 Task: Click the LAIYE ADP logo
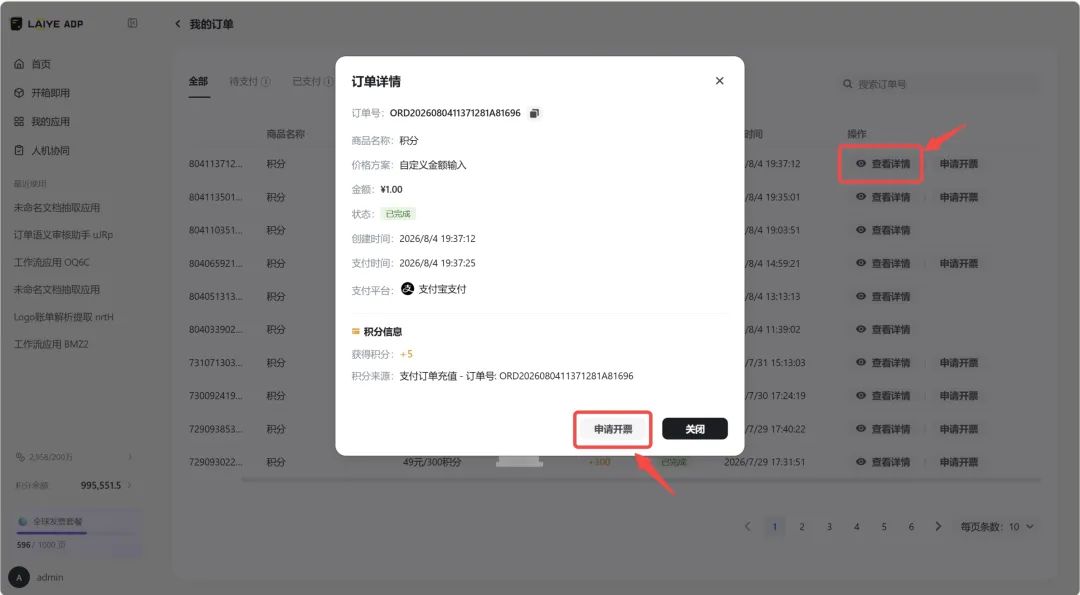coord(47,23)
